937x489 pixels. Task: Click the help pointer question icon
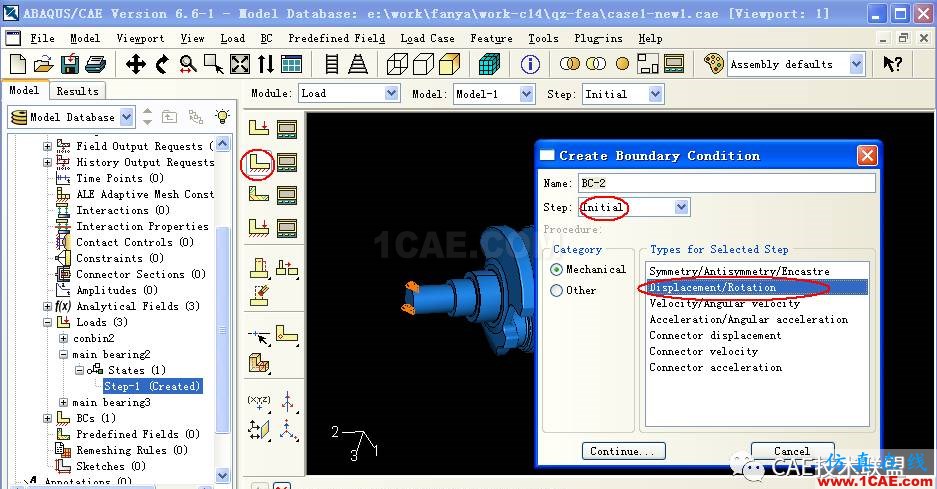click(x=892, y=63)
